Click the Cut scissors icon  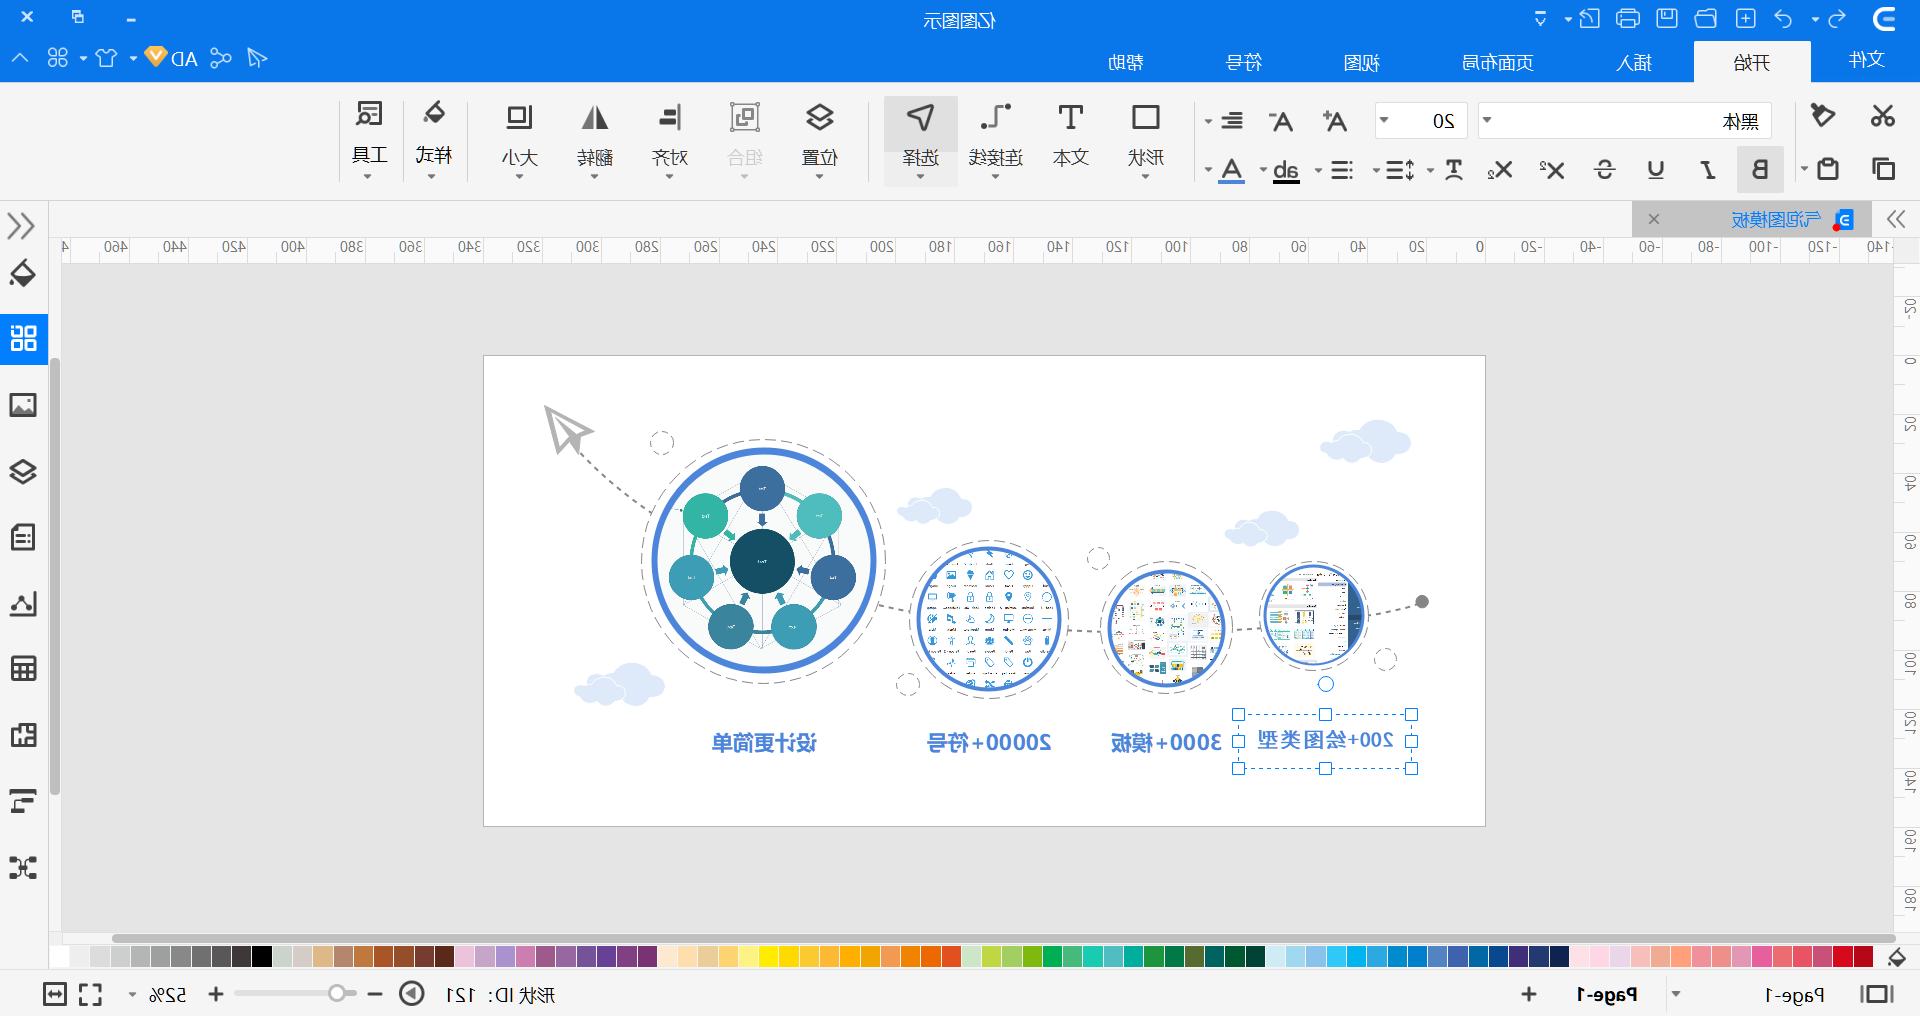pyautogui.click(x=1883, y=116)
